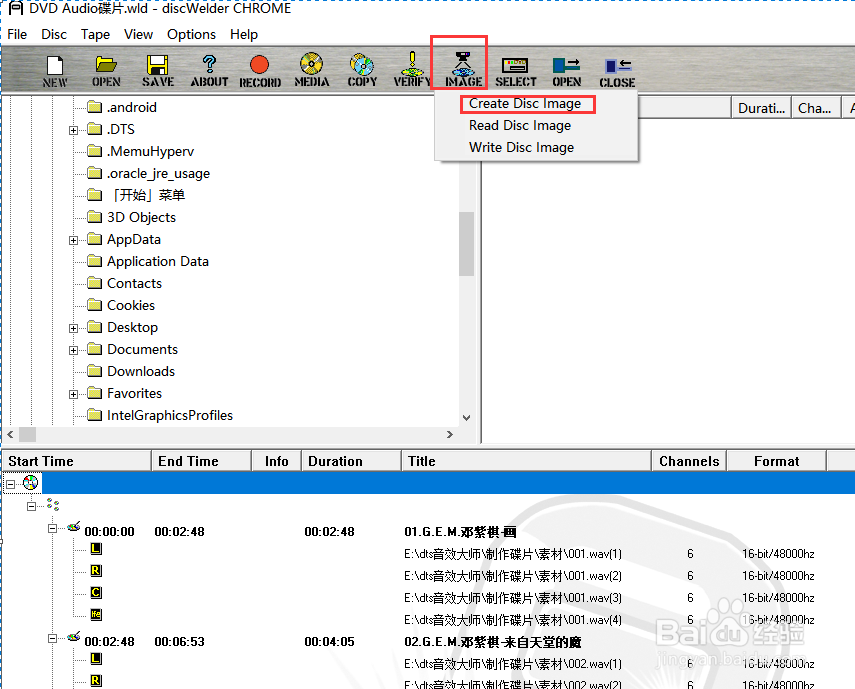Click the OPEN tray toolbar icon
The width and height of the screenshot is (855, 689).
[567, 72]
